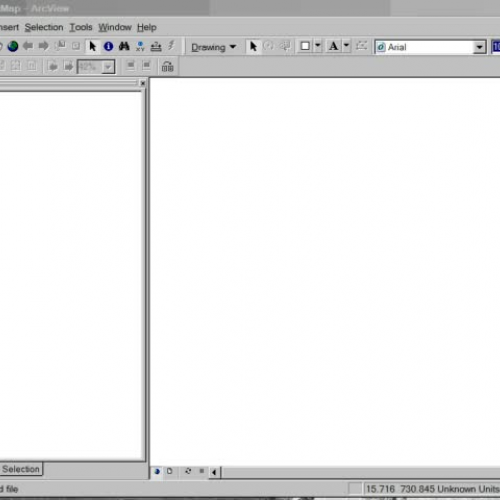
Task: Switch to the Selection tab in table of contents
Action: click(x=21, y=469)
